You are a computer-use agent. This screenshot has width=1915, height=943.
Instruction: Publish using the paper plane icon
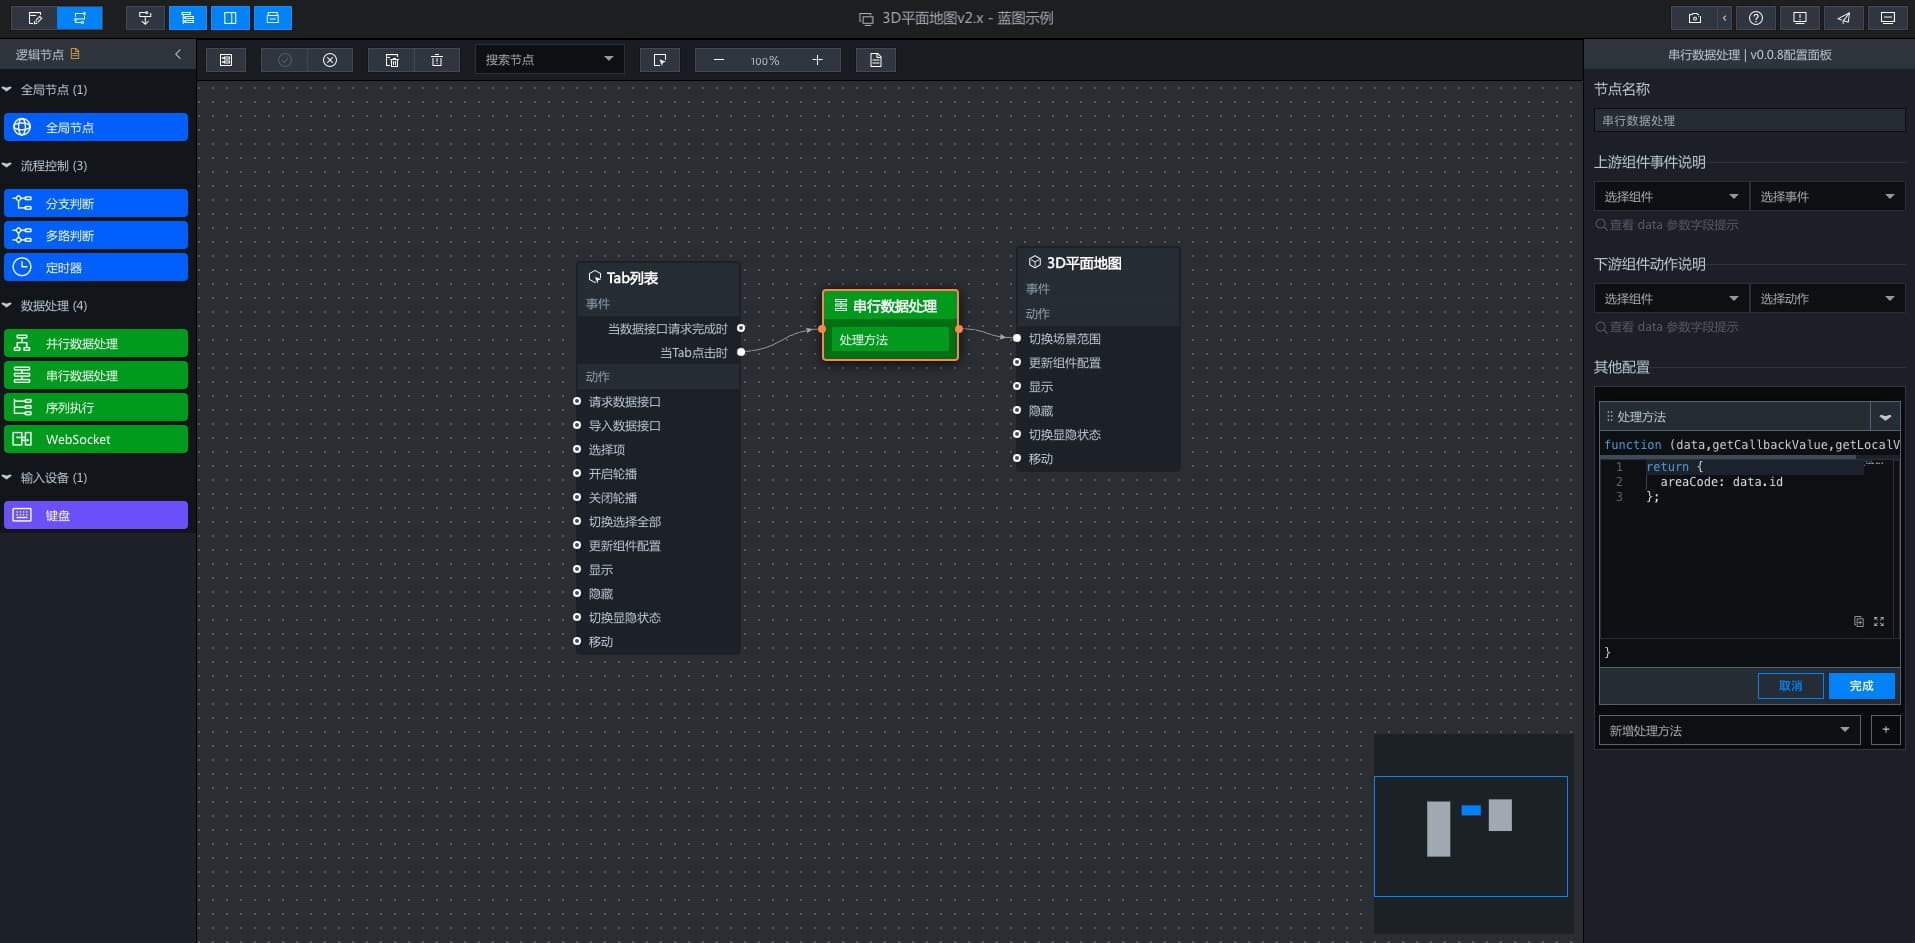1843,18
